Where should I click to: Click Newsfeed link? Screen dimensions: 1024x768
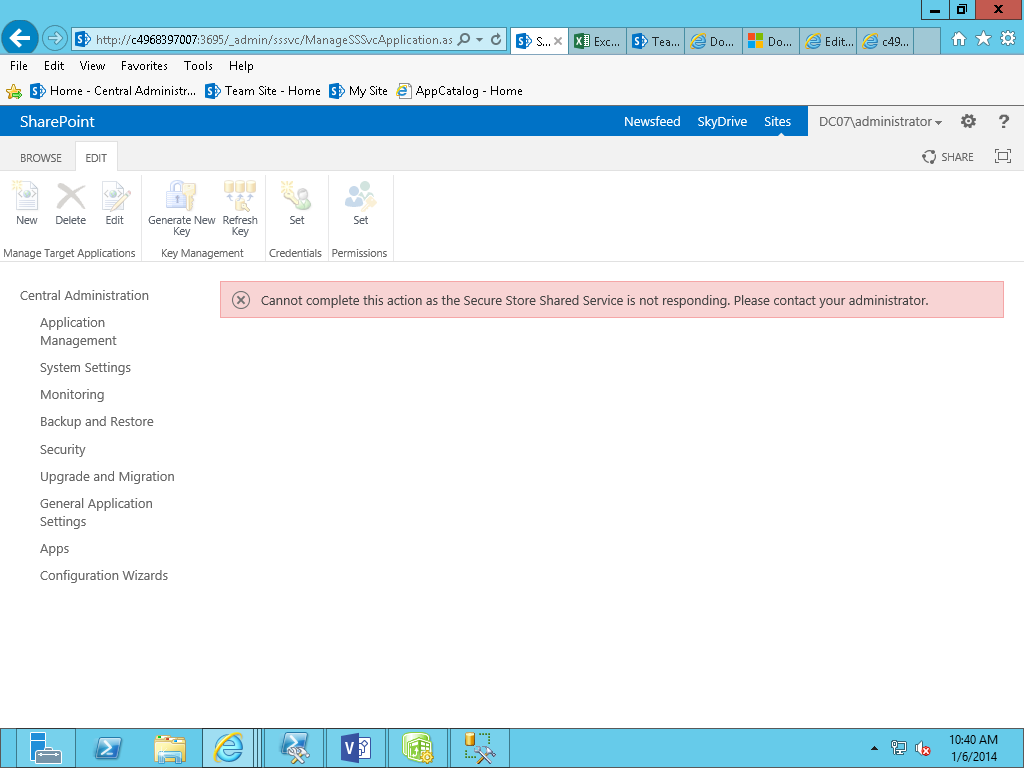click(x=652, y=121)
